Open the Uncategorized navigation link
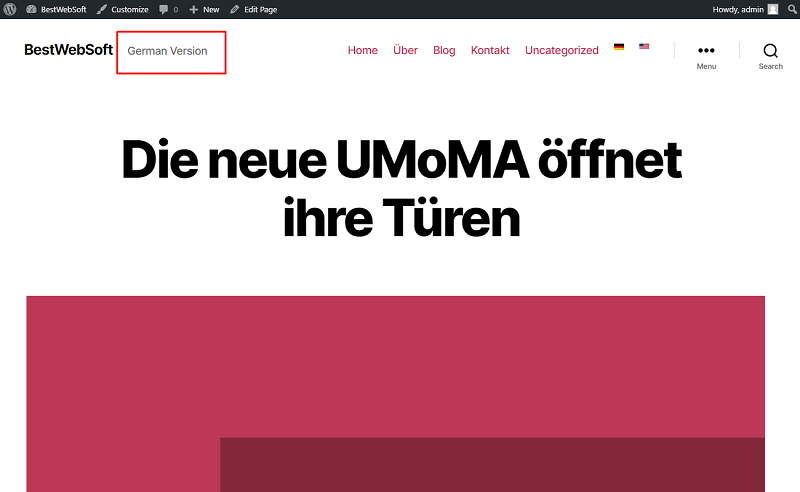This screenshot has height=492, width=800. [562, 50]
